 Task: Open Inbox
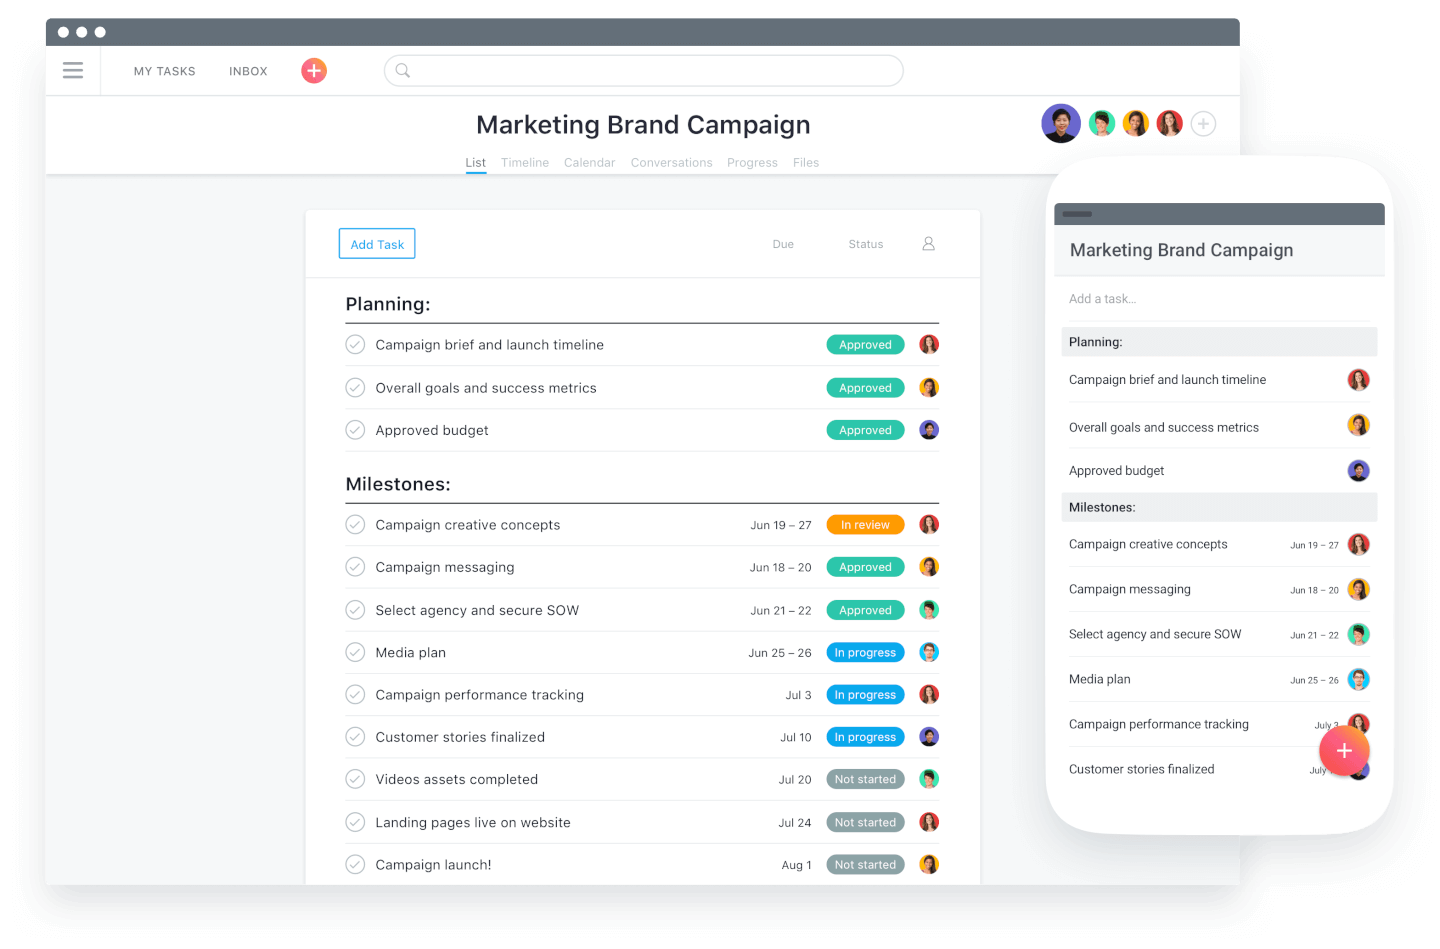248,72
